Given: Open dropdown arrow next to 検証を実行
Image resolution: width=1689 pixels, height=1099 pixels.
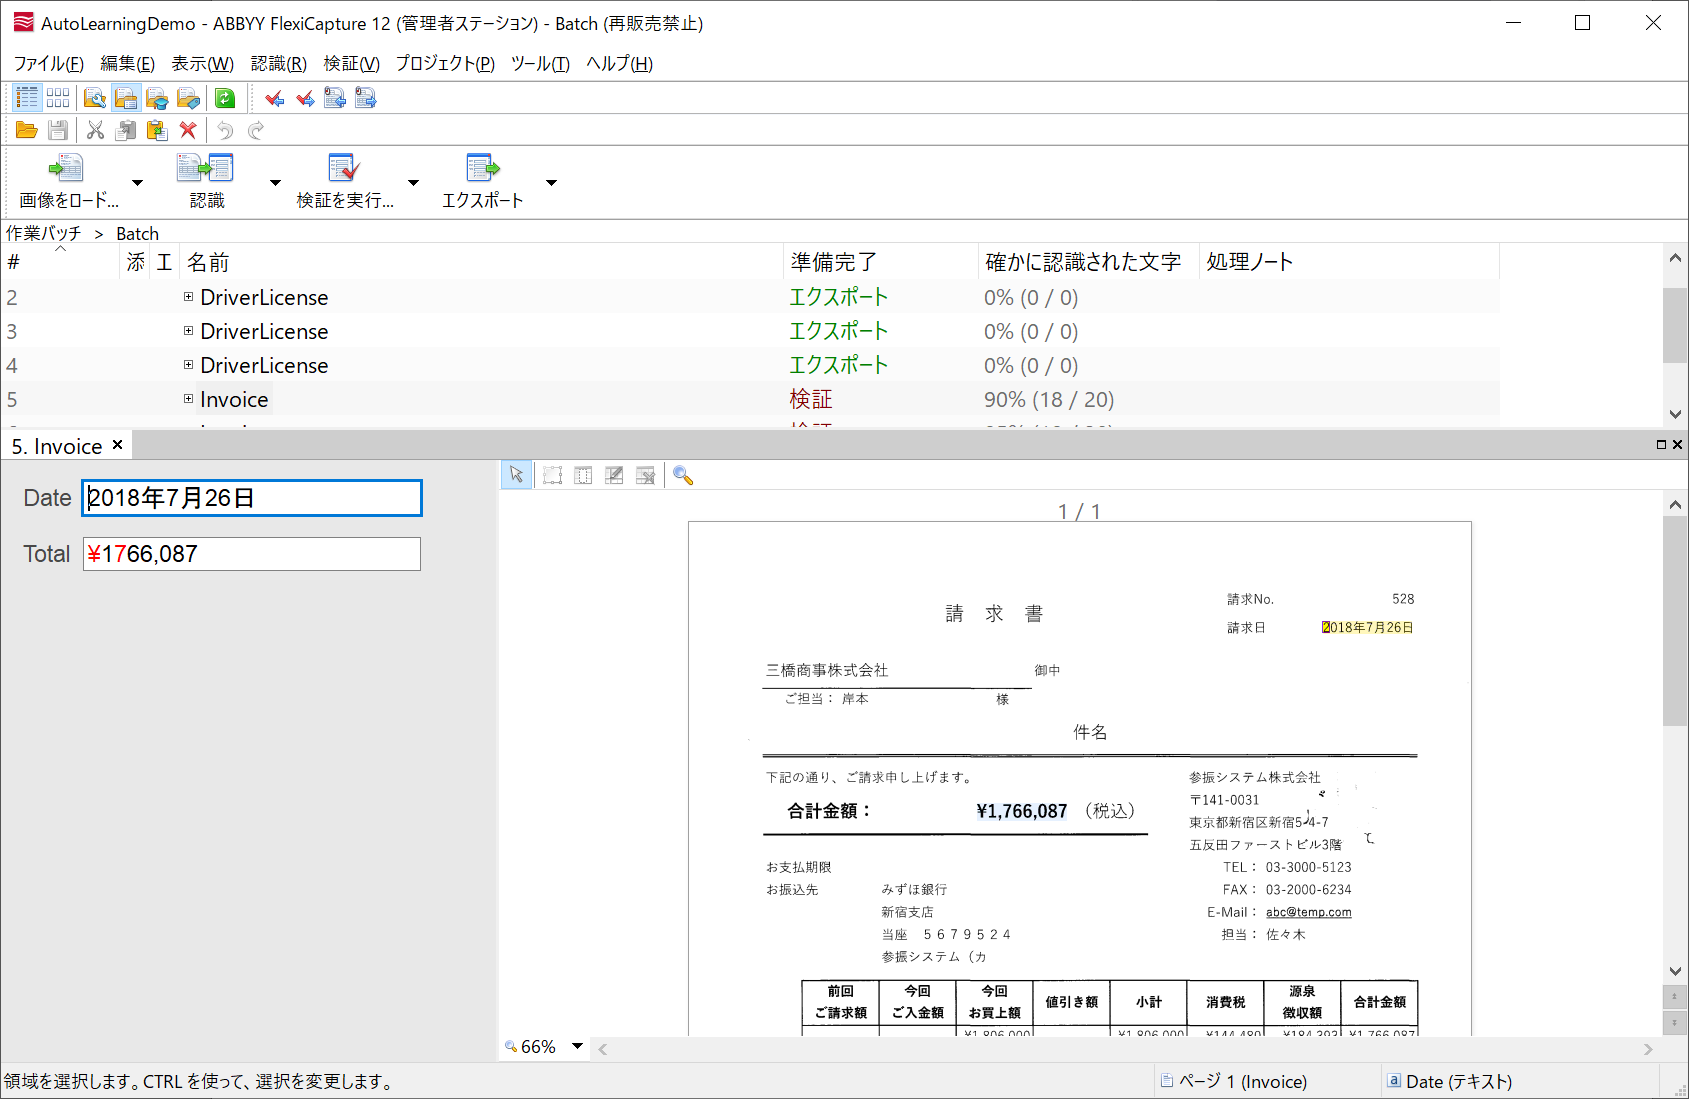Looking at the screenshot, I should [x=413, y=183].
